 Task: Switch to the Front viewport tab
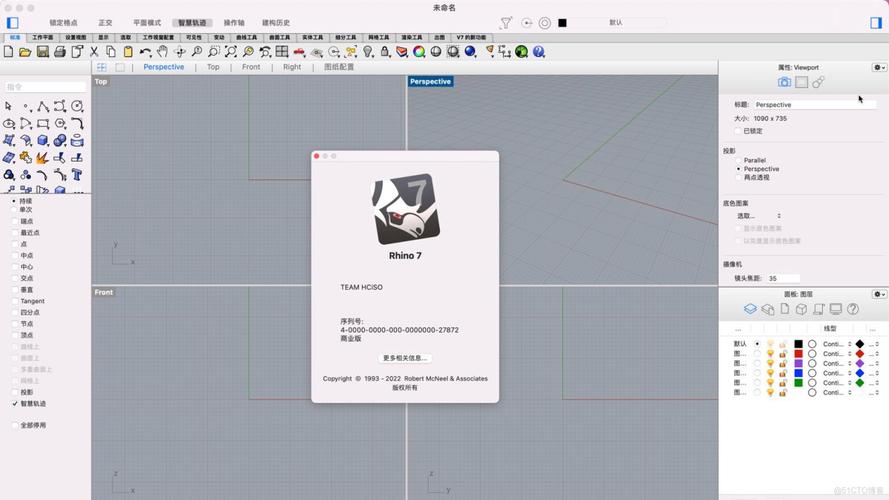point(251,67)
